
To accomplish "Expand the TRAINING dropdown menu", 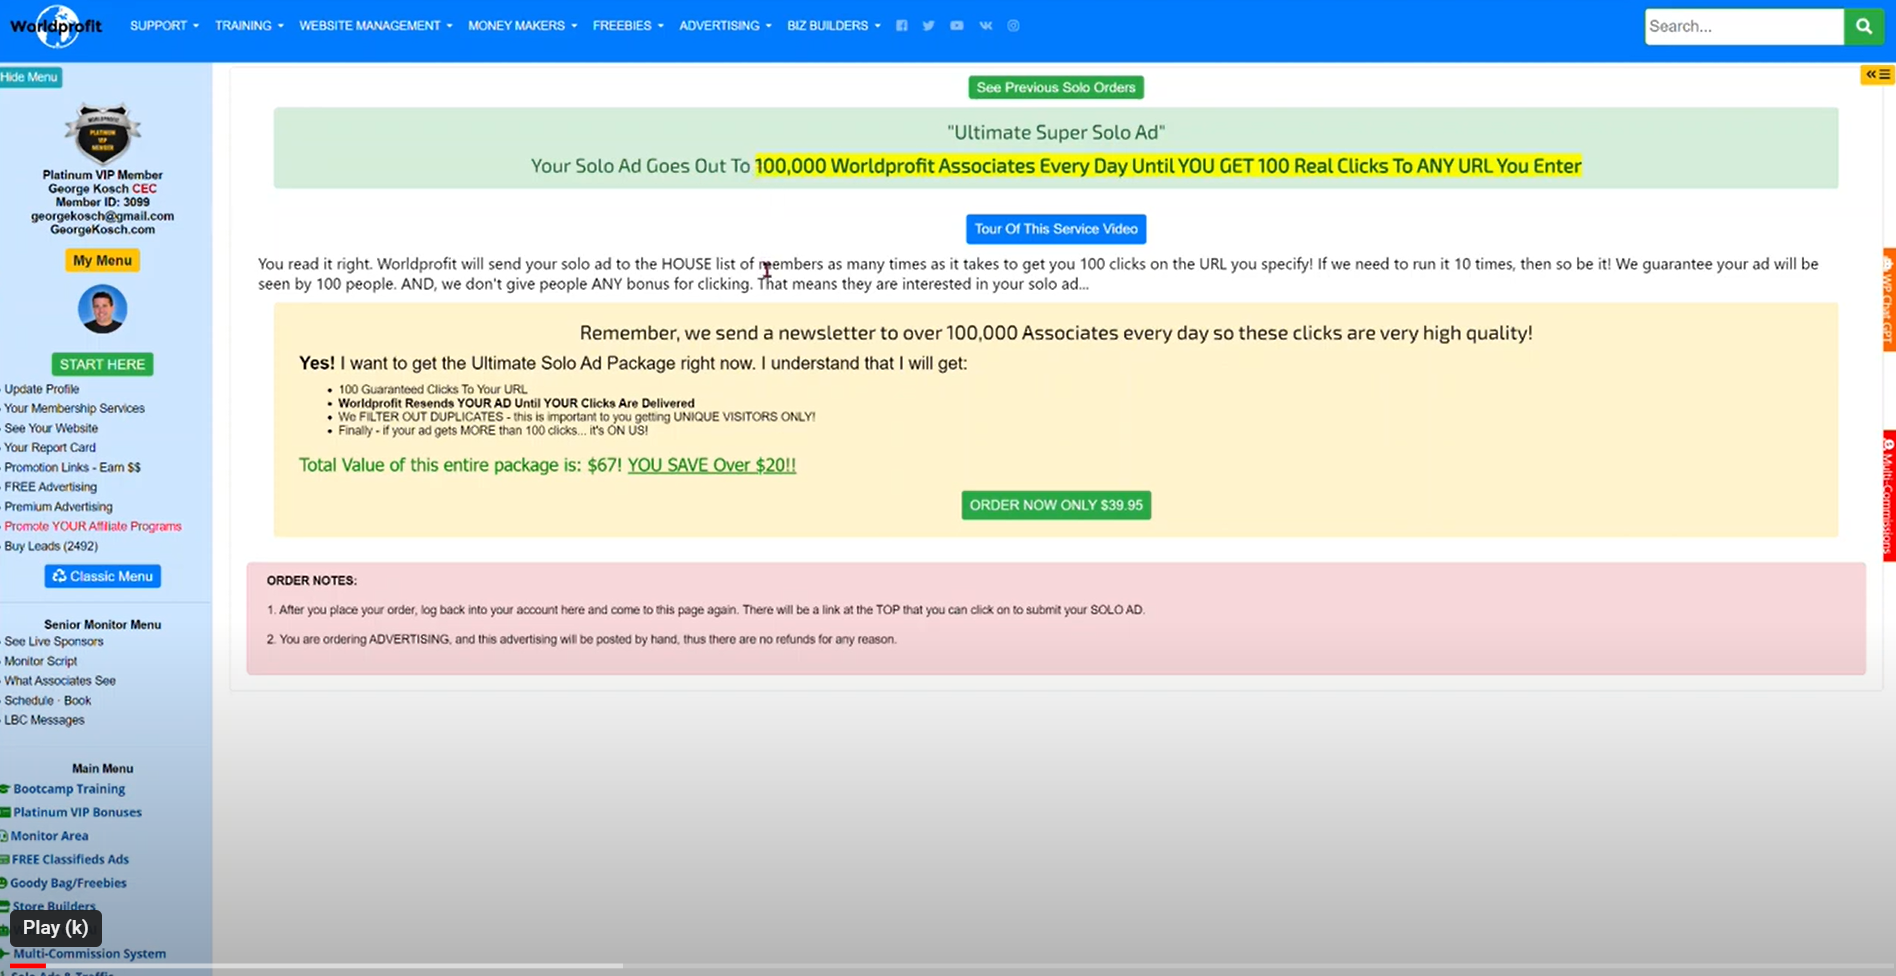I will pyautogui.click(x=249, y=26).
